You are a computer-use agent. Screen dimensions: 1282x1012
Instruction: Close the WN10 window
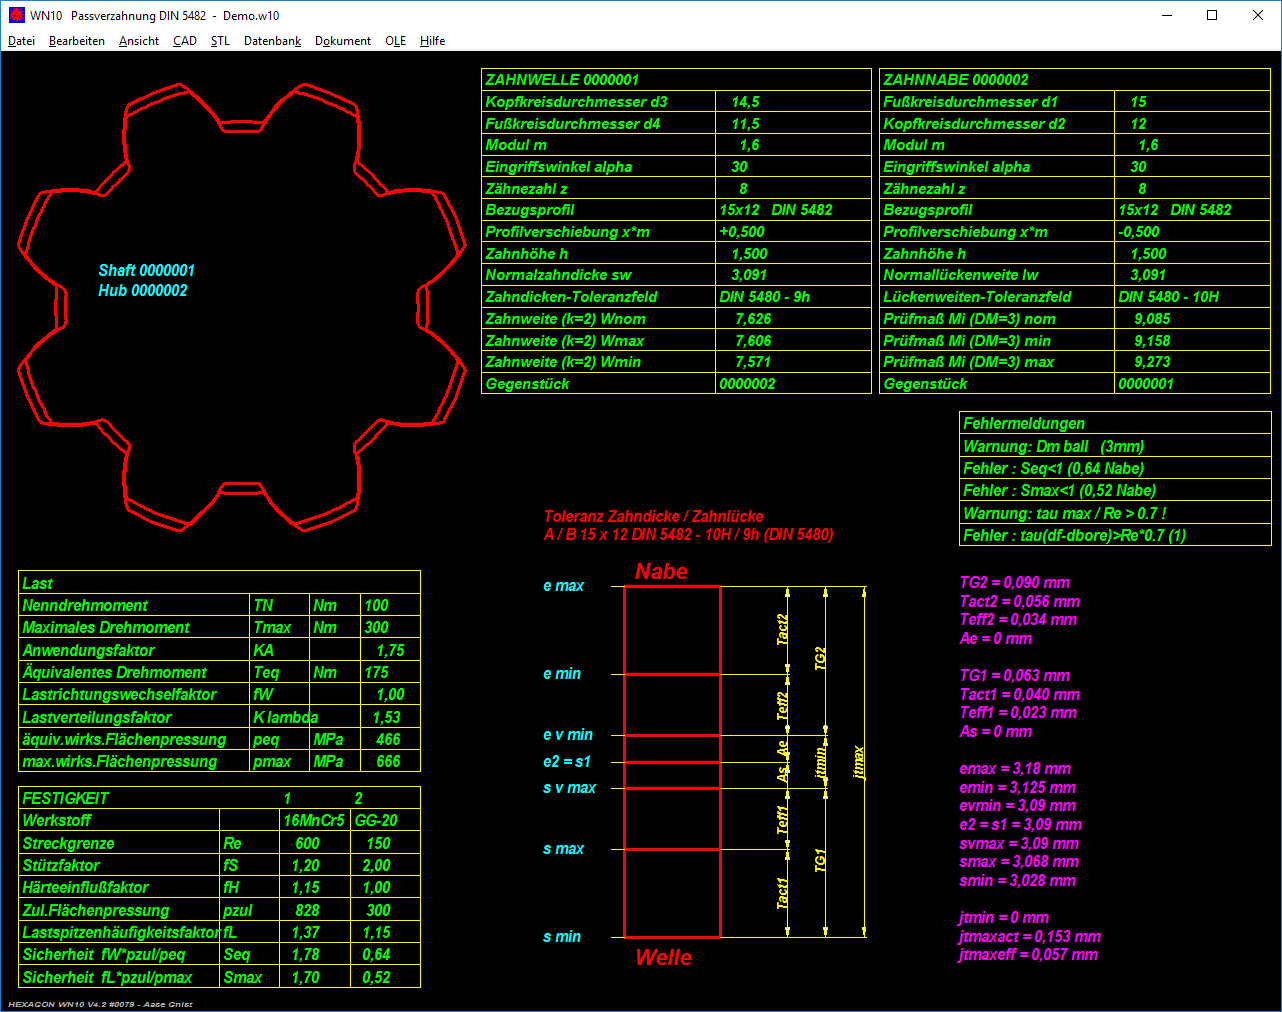pos(1258,15)
